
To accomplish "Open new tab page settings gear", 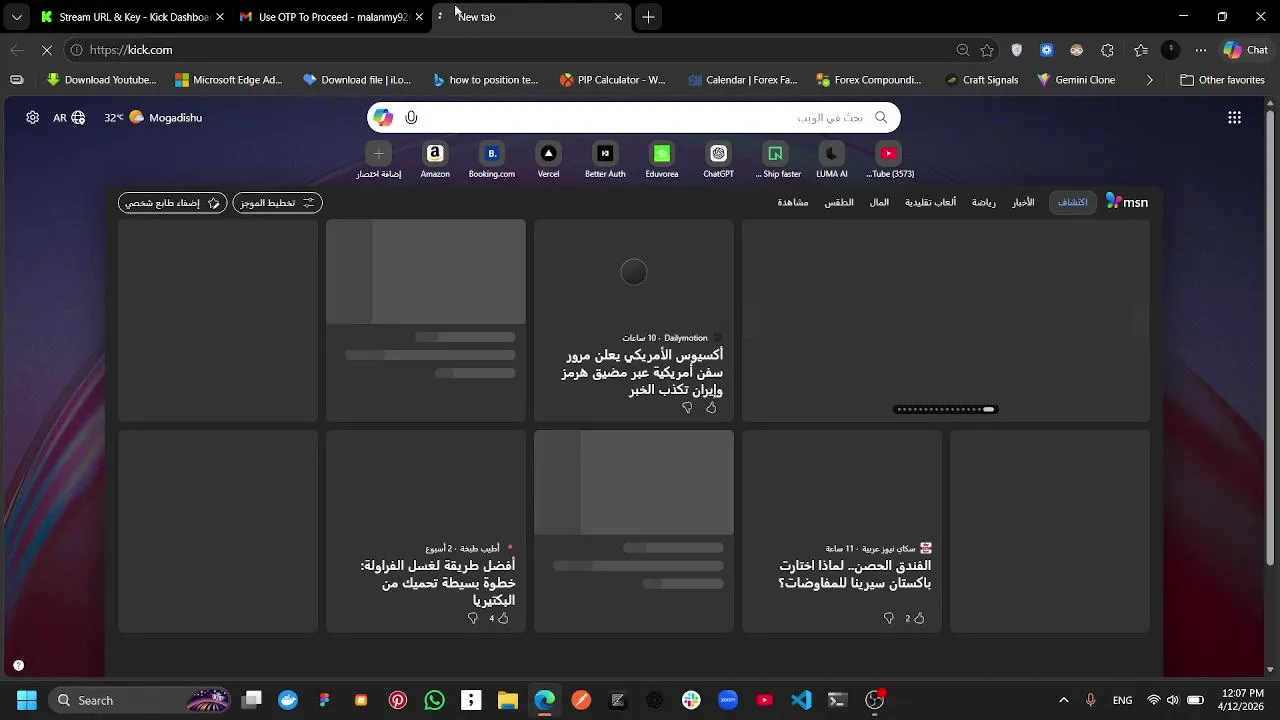I will (x=33, y=118).
